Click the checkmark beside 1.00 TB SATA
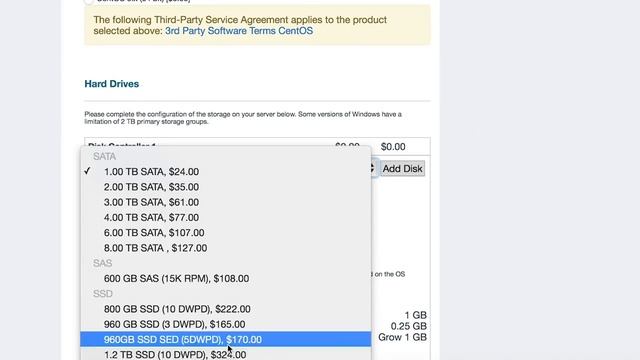 [87, 171]
